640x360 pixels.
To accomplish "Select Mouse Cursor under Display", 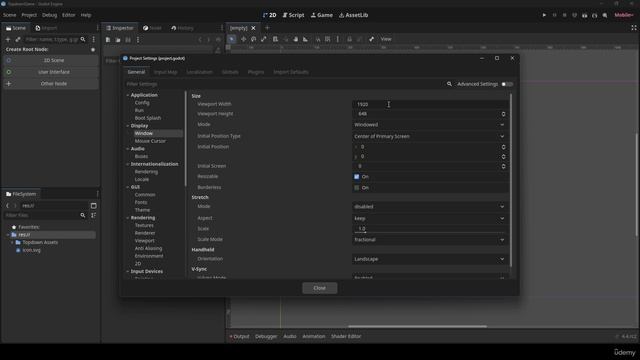I will (150, 141).
